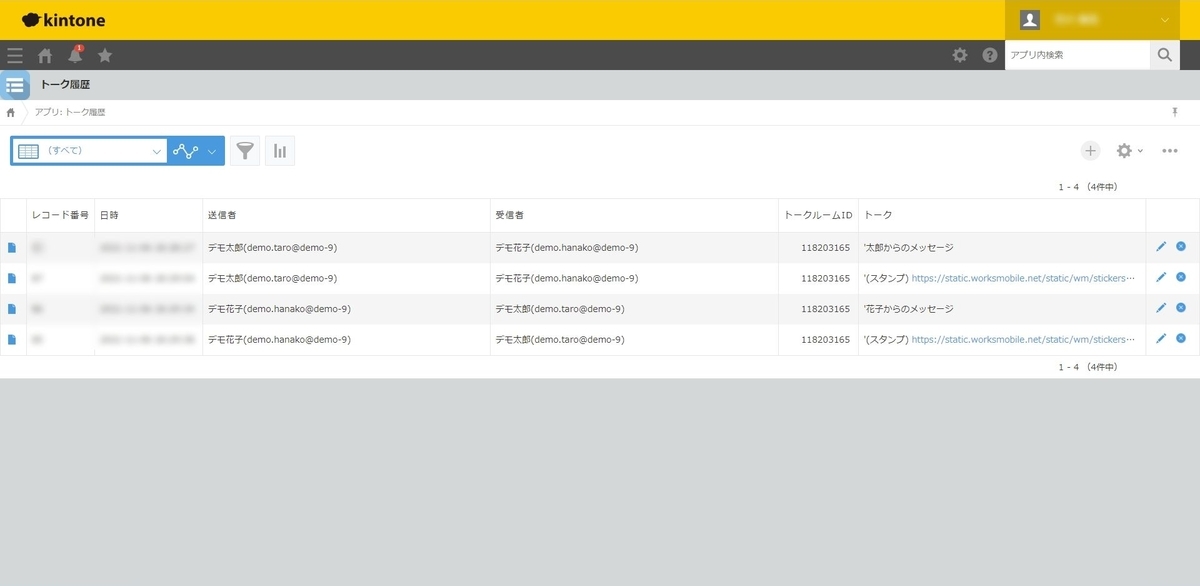Click the first row's sender デモ太郎(demo.taro@demo-9)
This screenshot has height=586, width=1200.
pyautogui.click(x=272, y=248)
